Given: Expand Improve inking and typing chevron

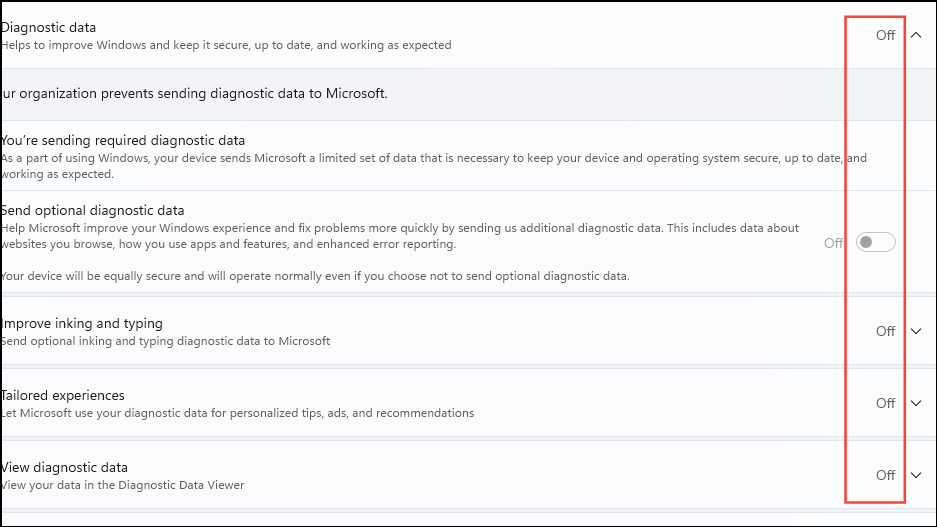Looking at the screenshot, I should 917,331.
